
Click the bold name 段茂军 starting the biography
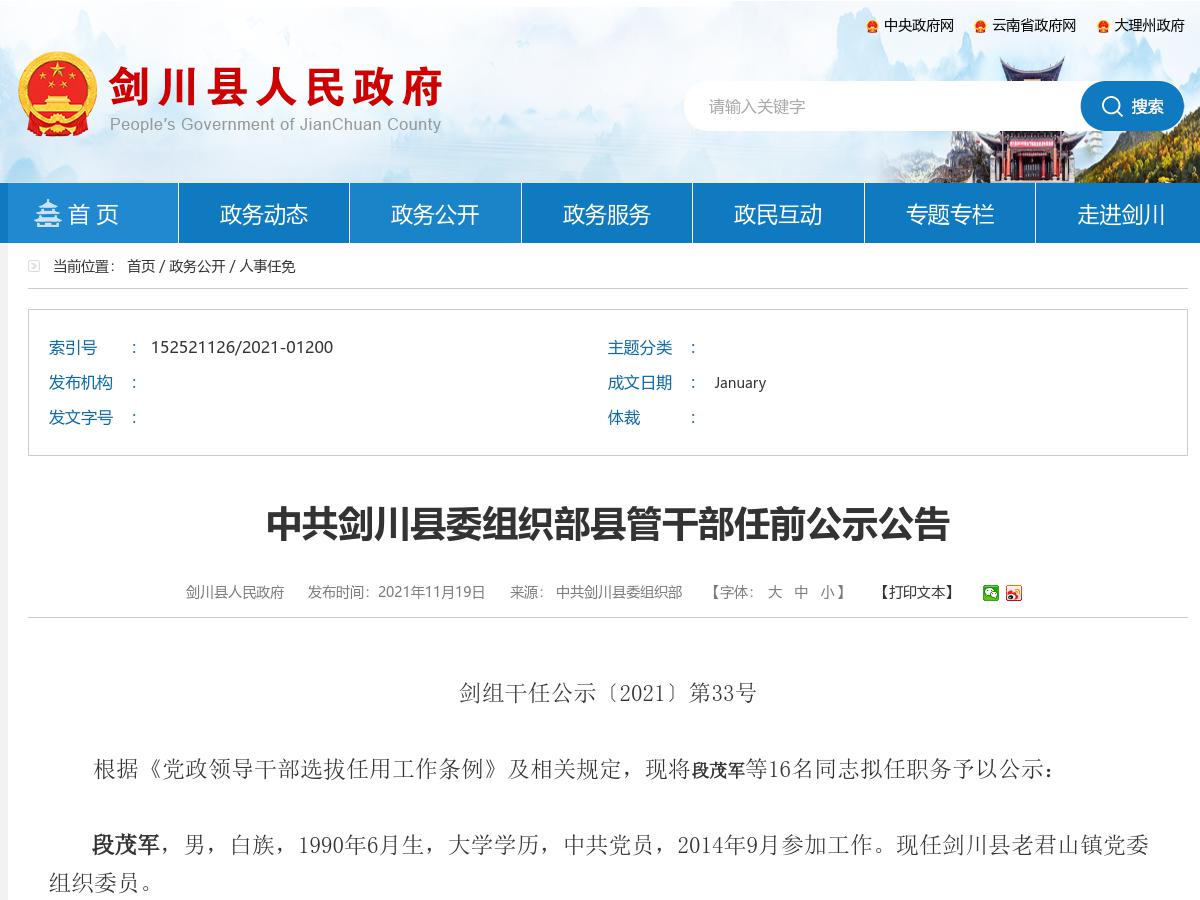point(127,845)
